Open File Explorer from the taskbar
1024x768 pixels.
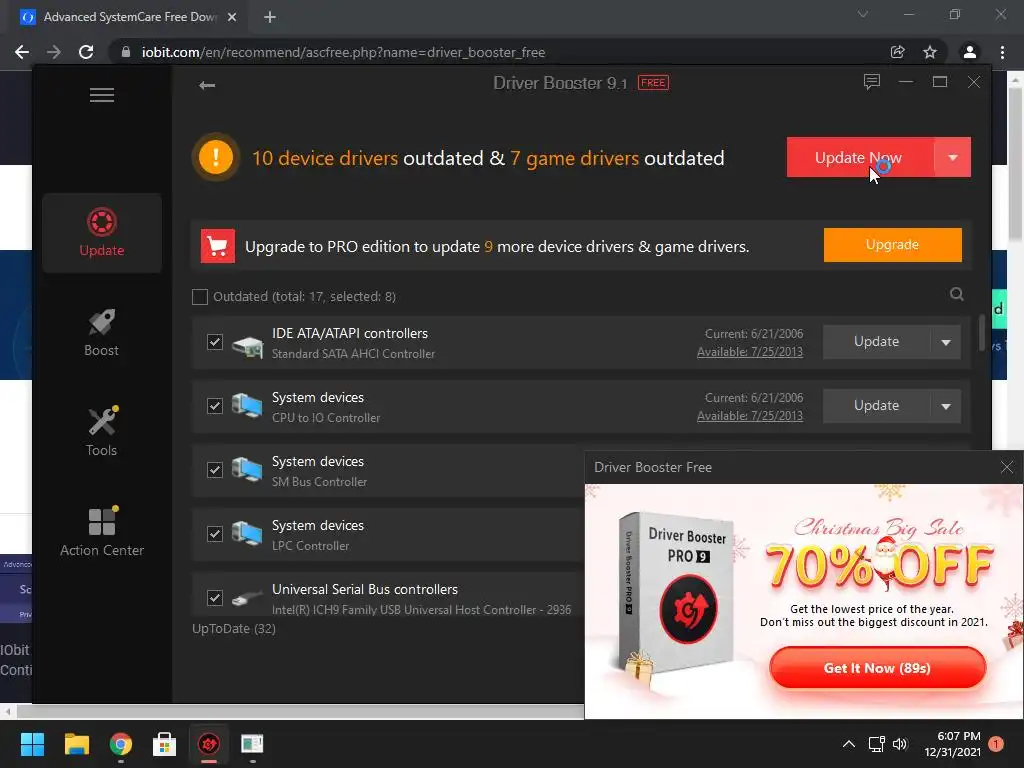pyautogui.click(x=76, y=744)
